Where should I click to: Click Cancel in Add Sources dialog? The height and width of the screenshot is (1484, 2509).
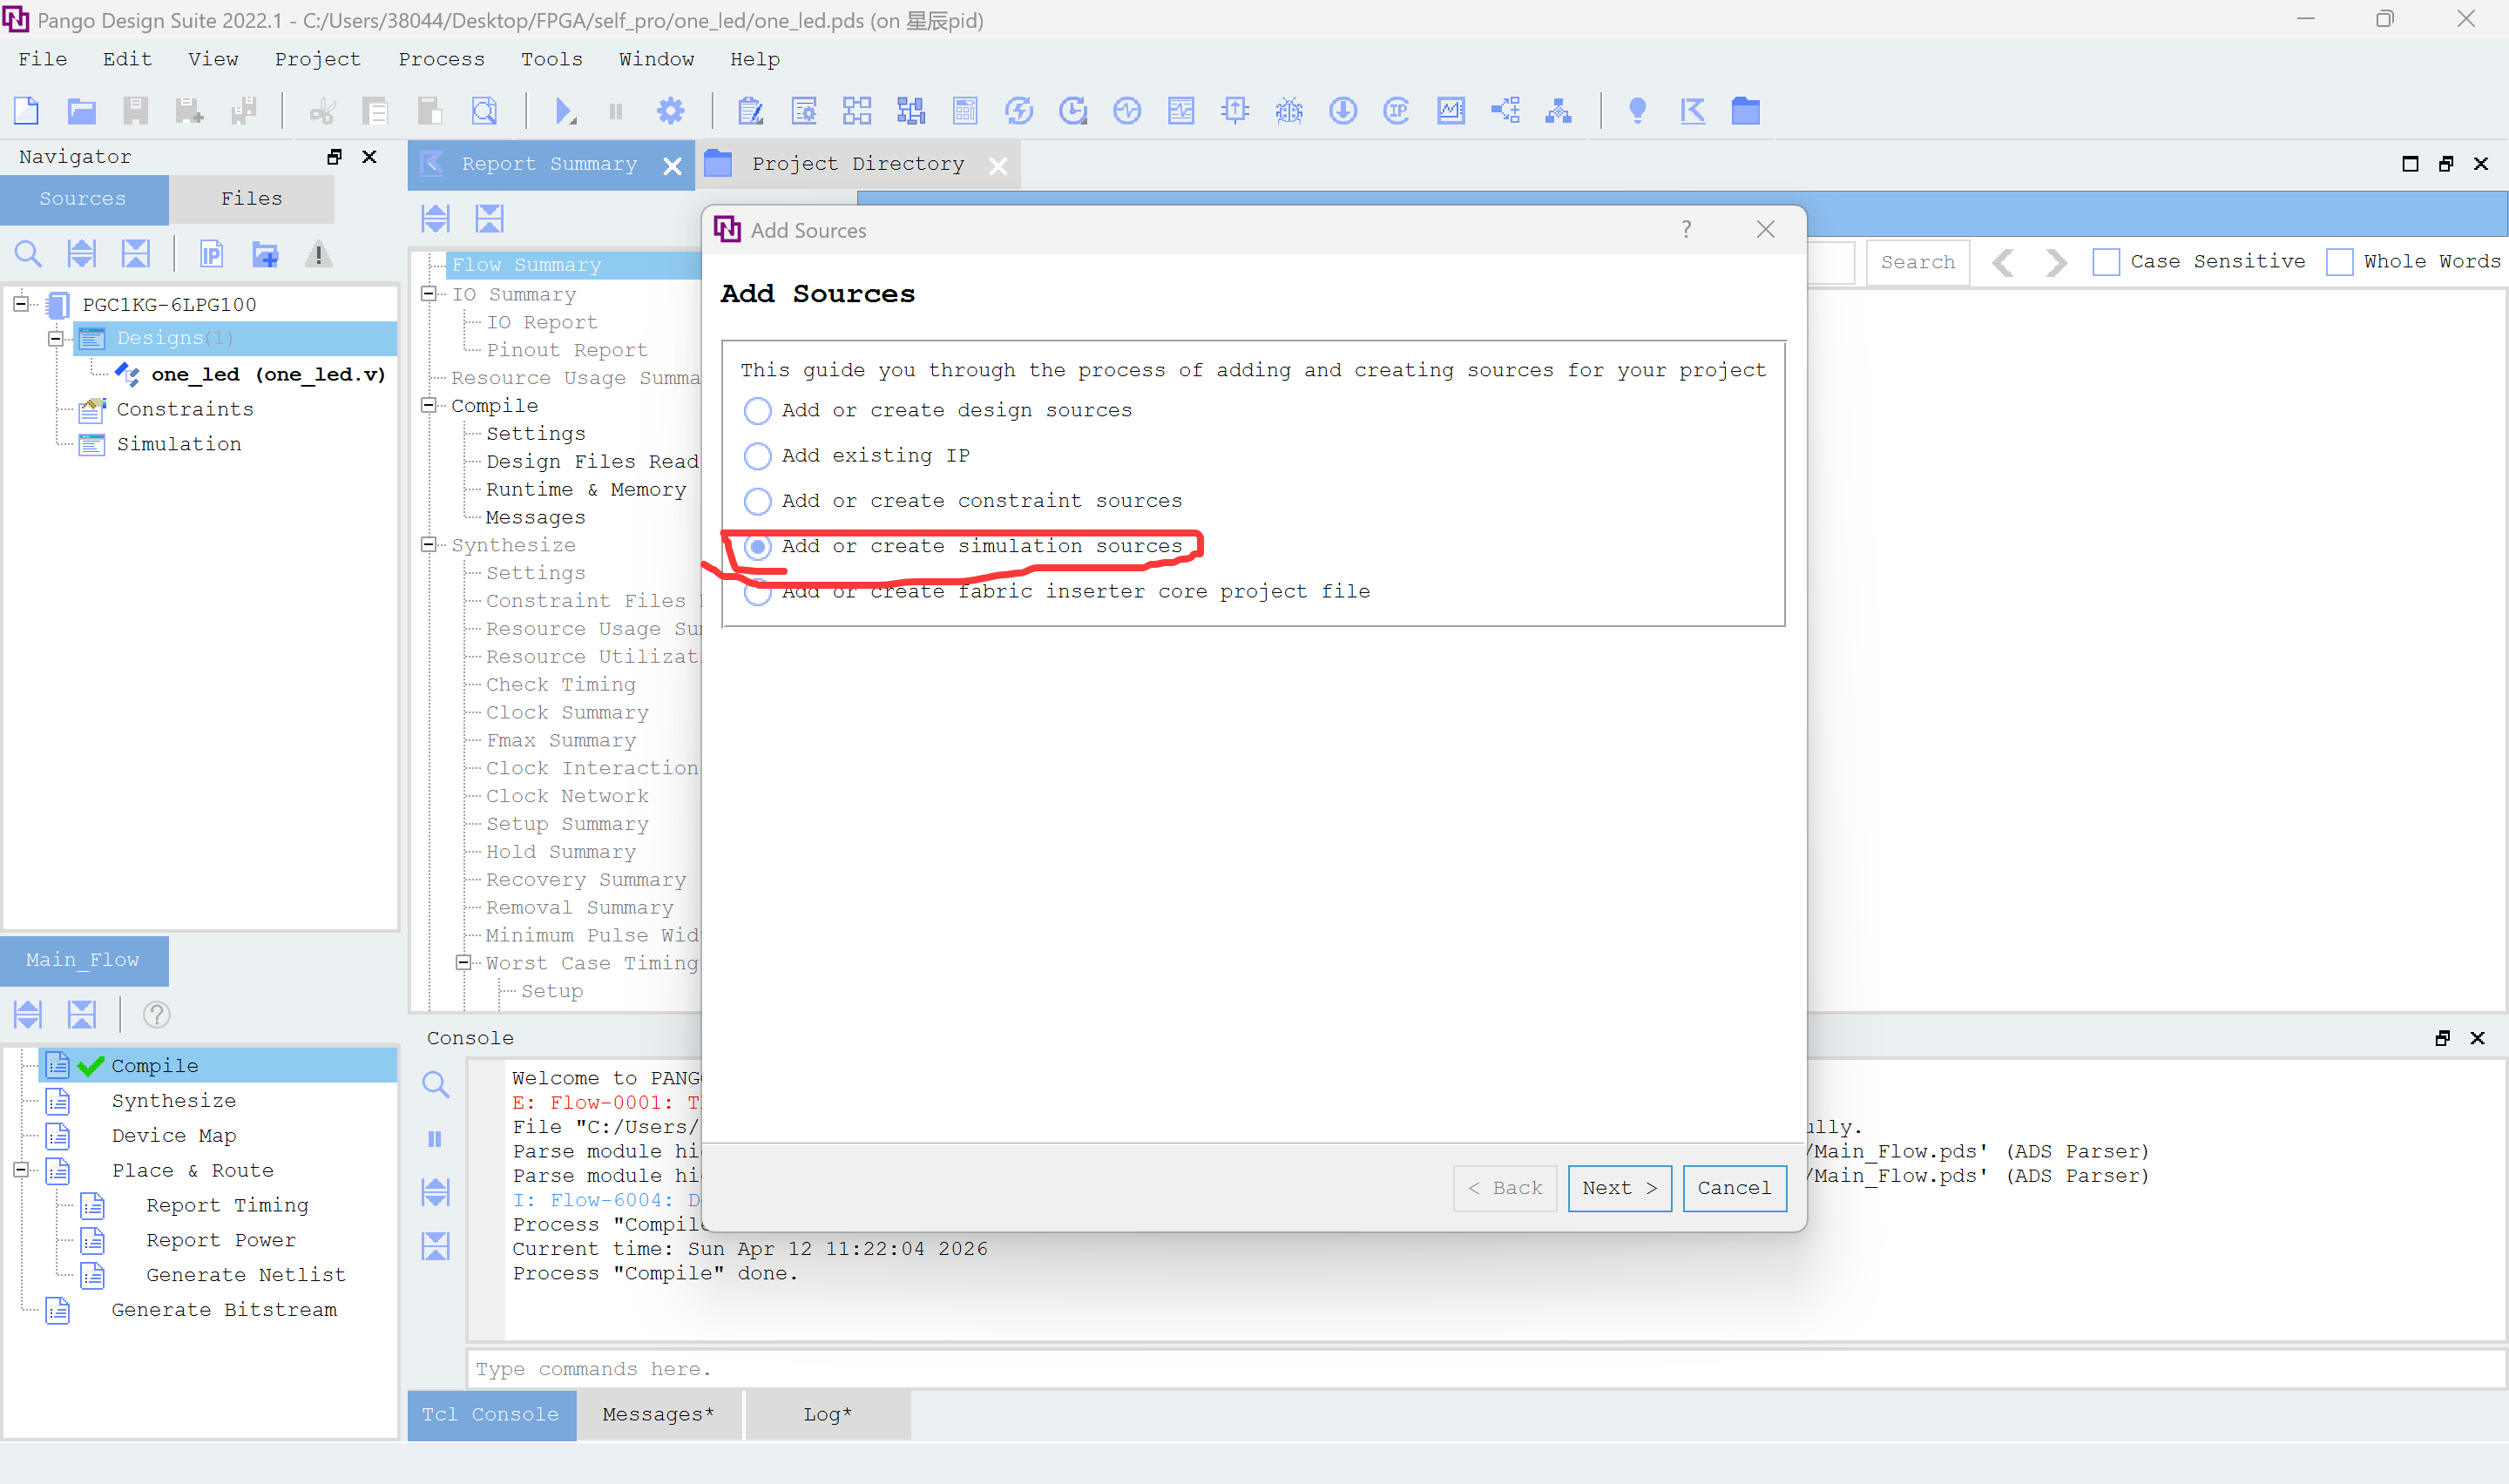1733,1188
